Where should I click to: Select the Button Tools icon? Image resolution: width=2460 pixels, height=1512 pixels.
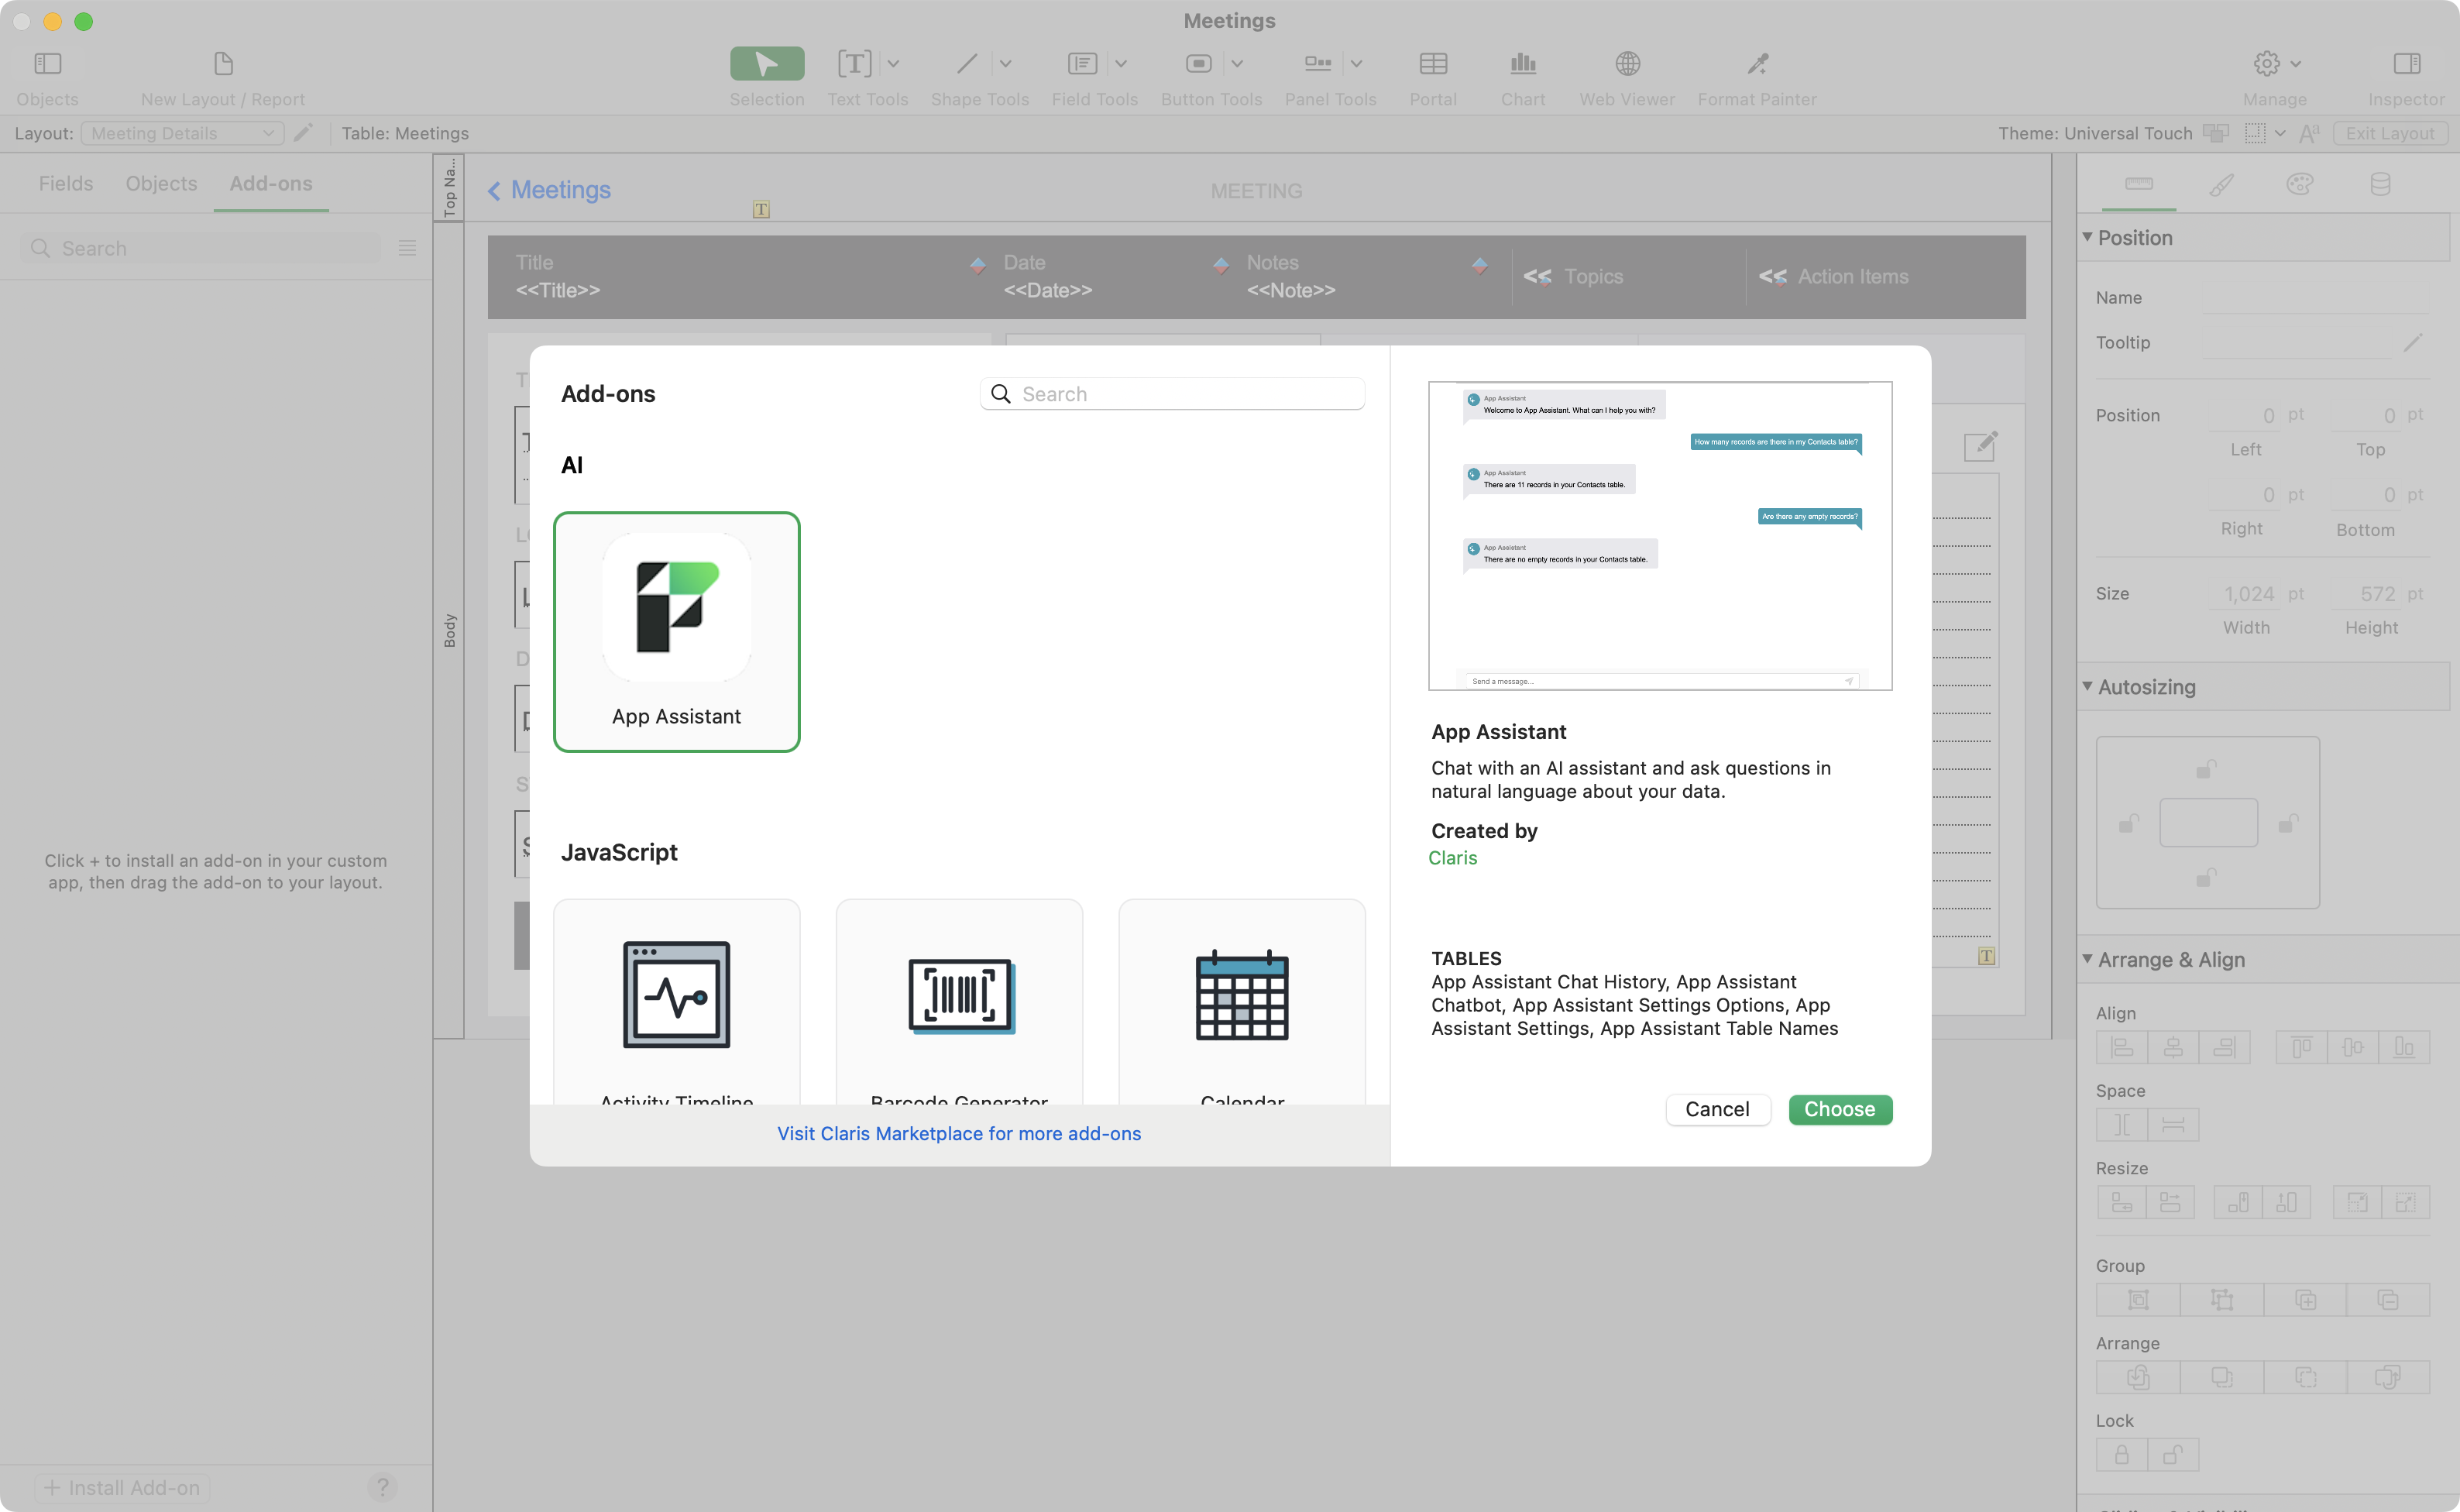[x=1198, y=64]
